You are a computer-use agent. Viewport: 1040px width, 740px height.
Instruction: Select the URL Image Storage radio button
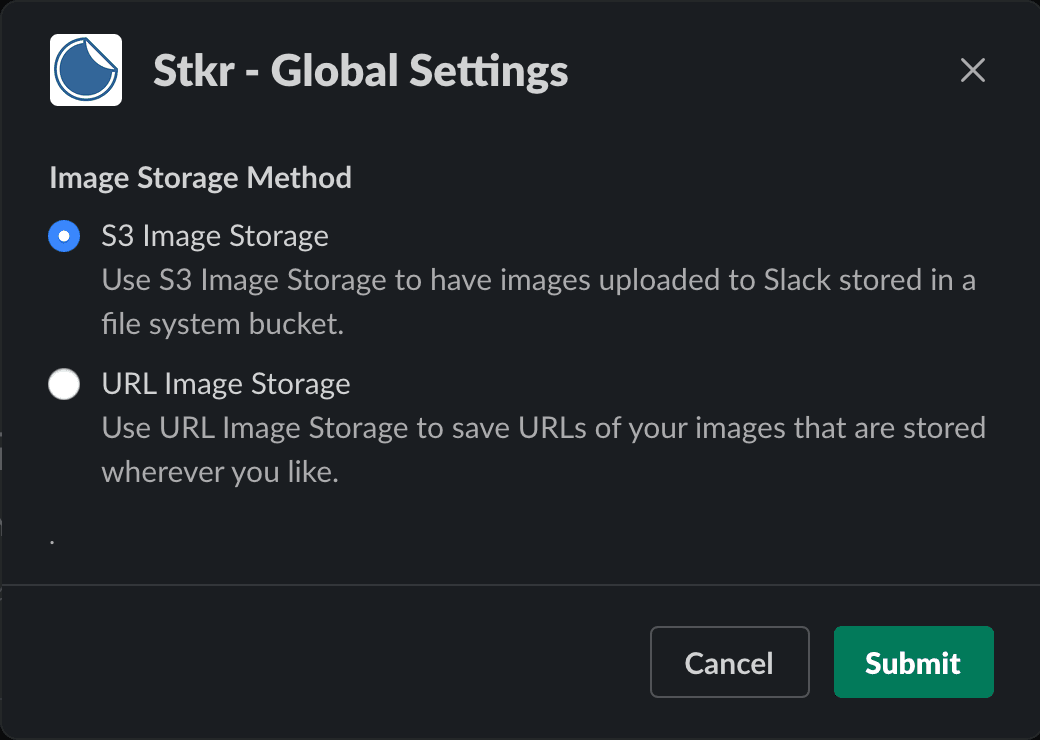pos(63,384)
